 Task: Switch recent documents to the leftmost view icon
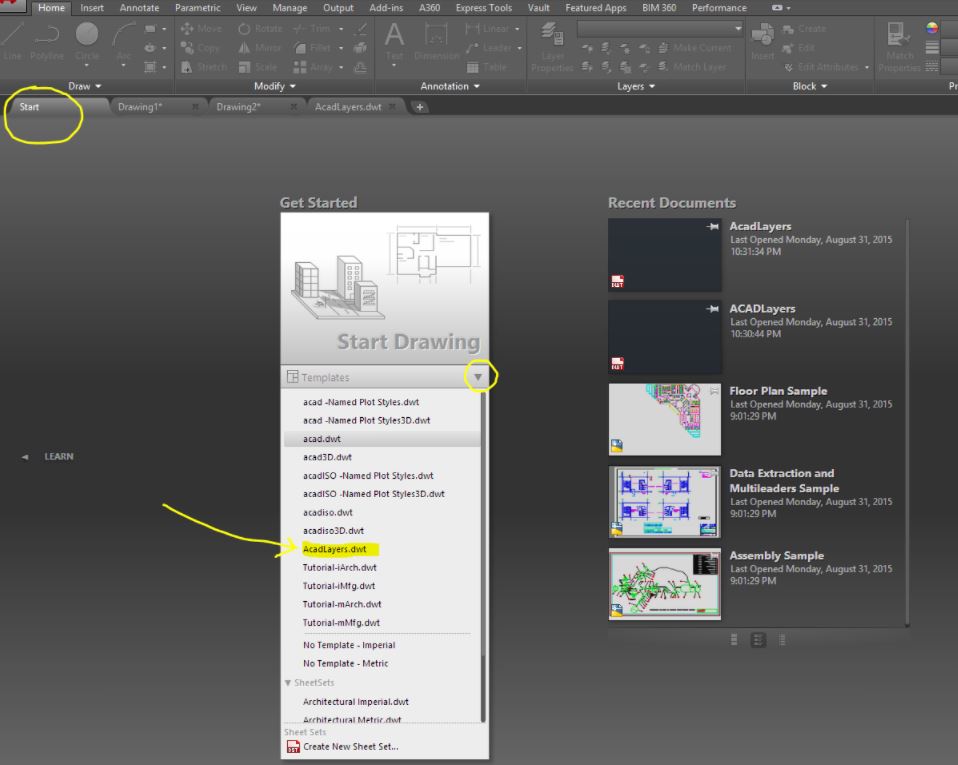tap(734, 640)
